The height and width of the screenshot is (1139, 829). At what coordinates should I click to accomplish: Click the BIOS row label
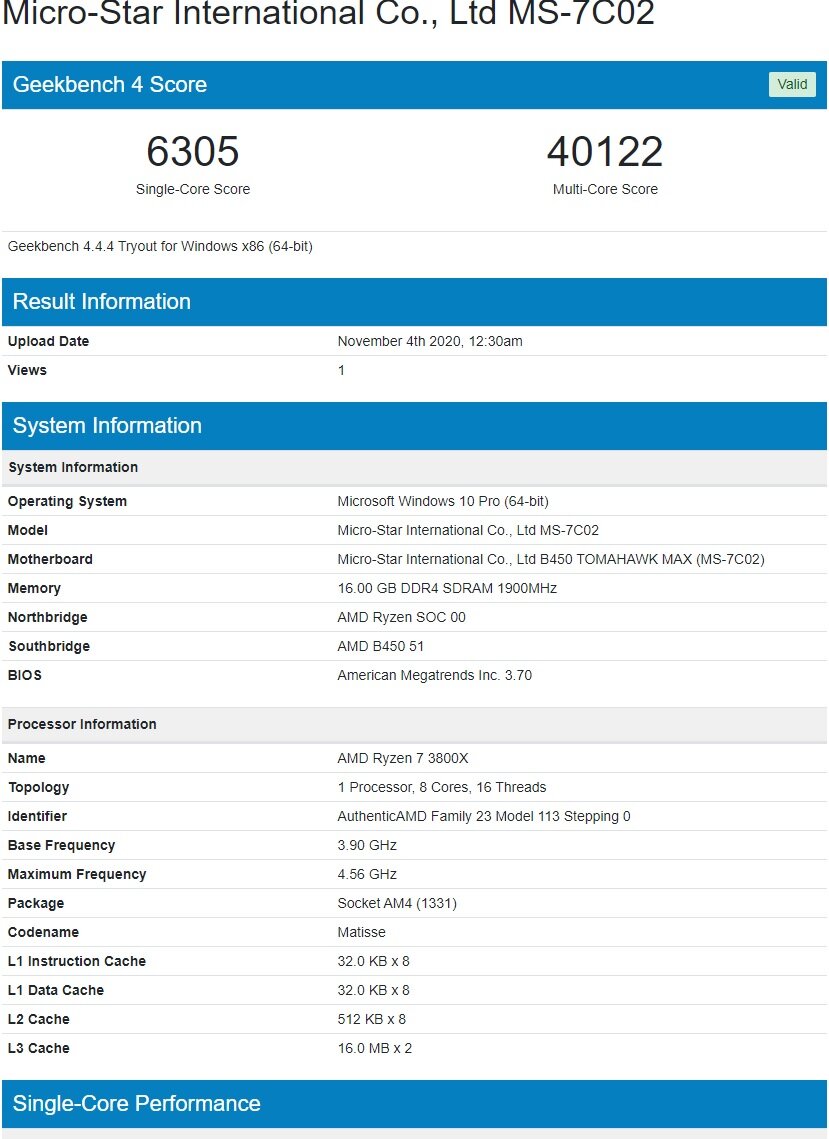tap(25, 676)
